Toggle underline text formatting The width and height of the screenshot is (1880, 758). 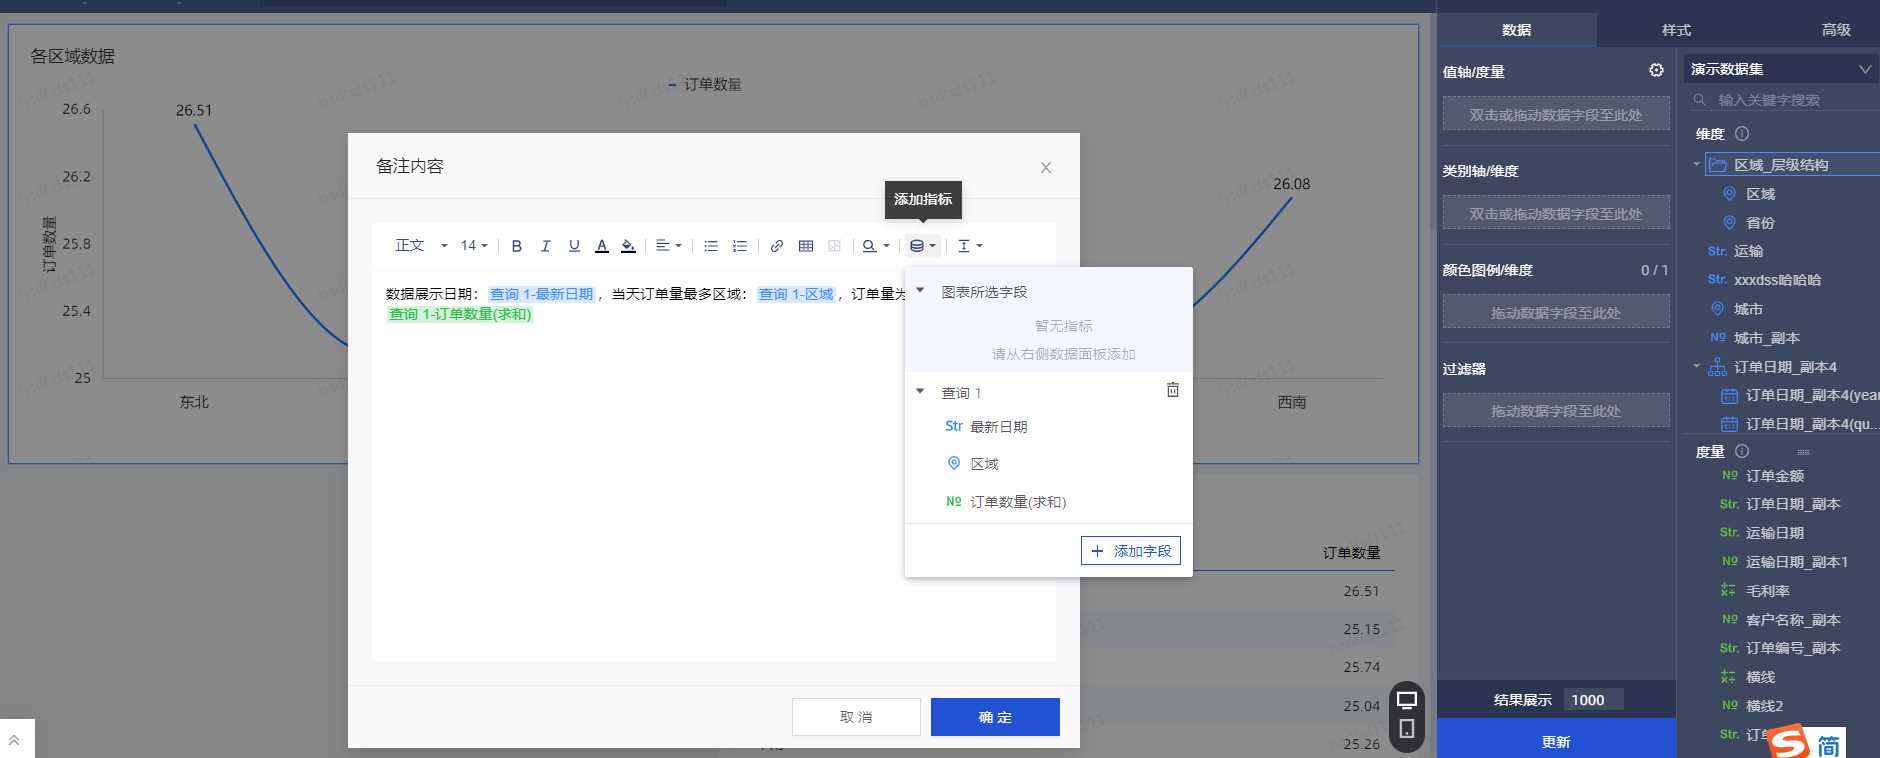(574, 246)
